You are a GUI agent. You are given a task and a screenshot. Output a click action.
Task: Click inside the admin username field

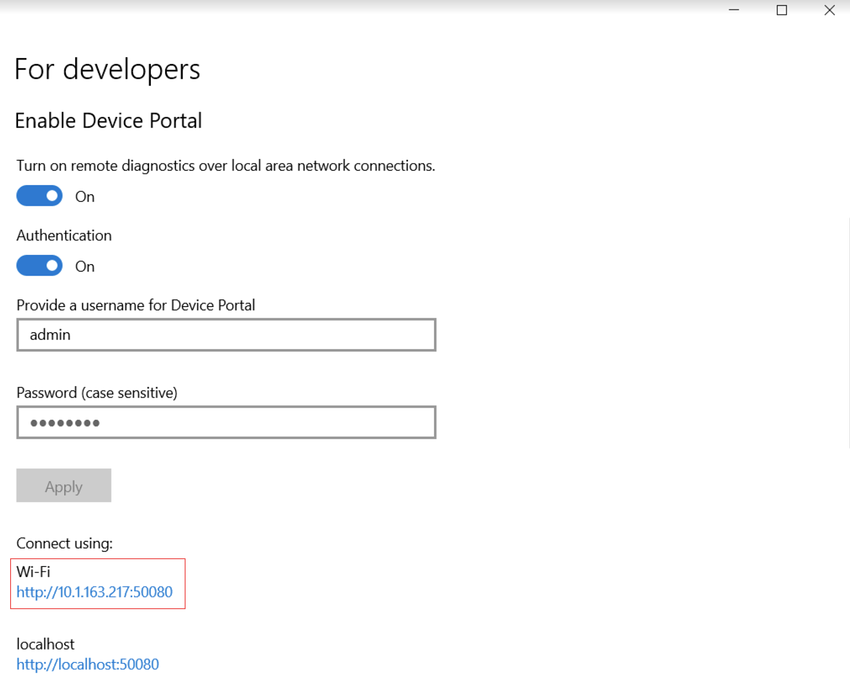[225, 334]
